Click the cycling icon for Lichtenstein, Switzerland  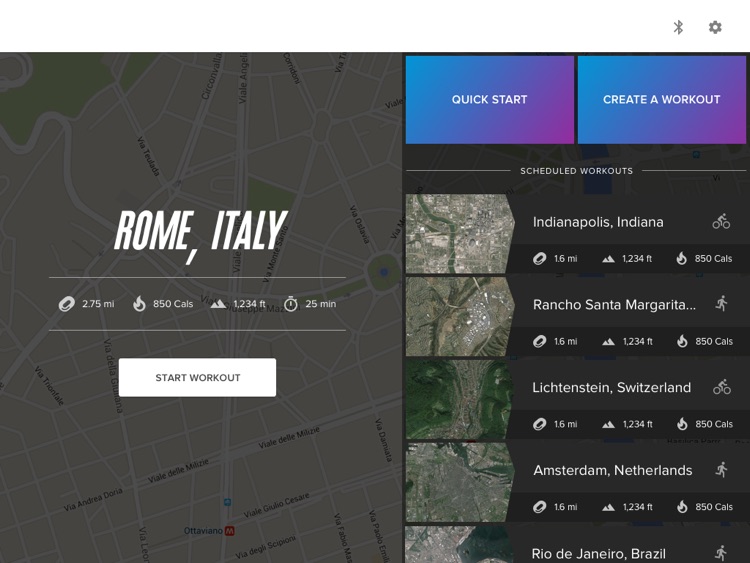pos(722,387)
